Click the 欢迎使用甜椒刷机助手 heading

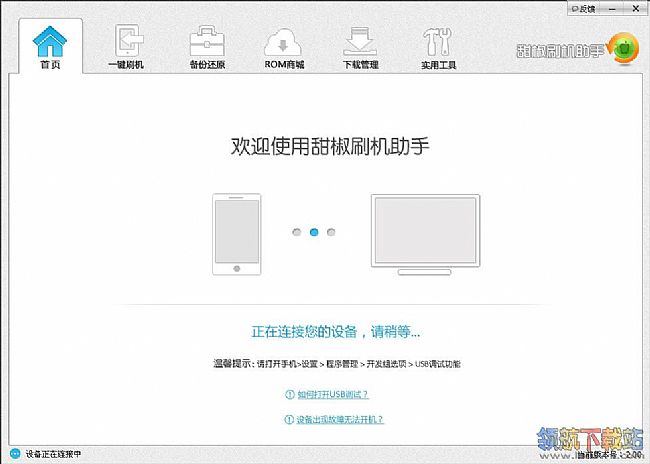(x=330, y=146)
